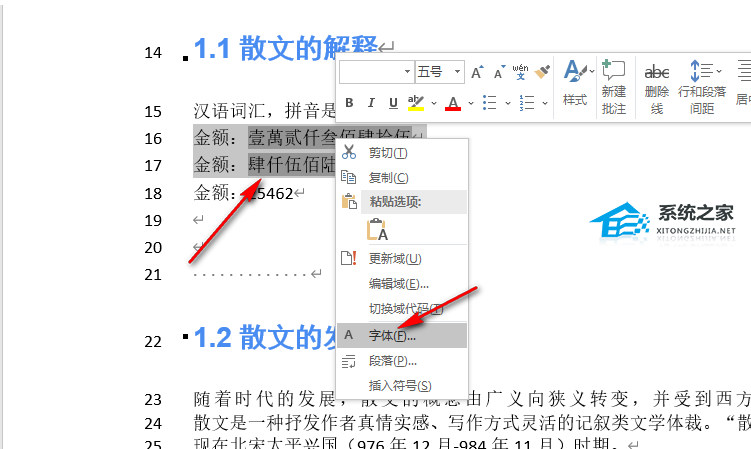Click the numbered list icon

click(527, 103)
